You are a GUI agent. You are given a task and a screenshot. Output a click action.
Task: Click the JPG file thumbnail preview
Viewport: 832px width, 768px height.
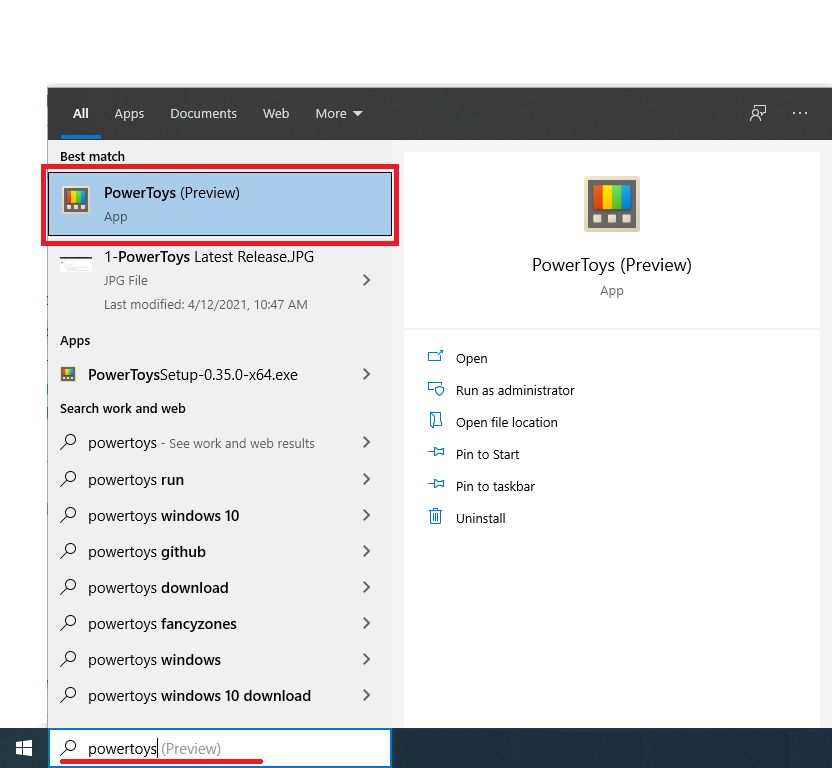click(x=76, y=264)
